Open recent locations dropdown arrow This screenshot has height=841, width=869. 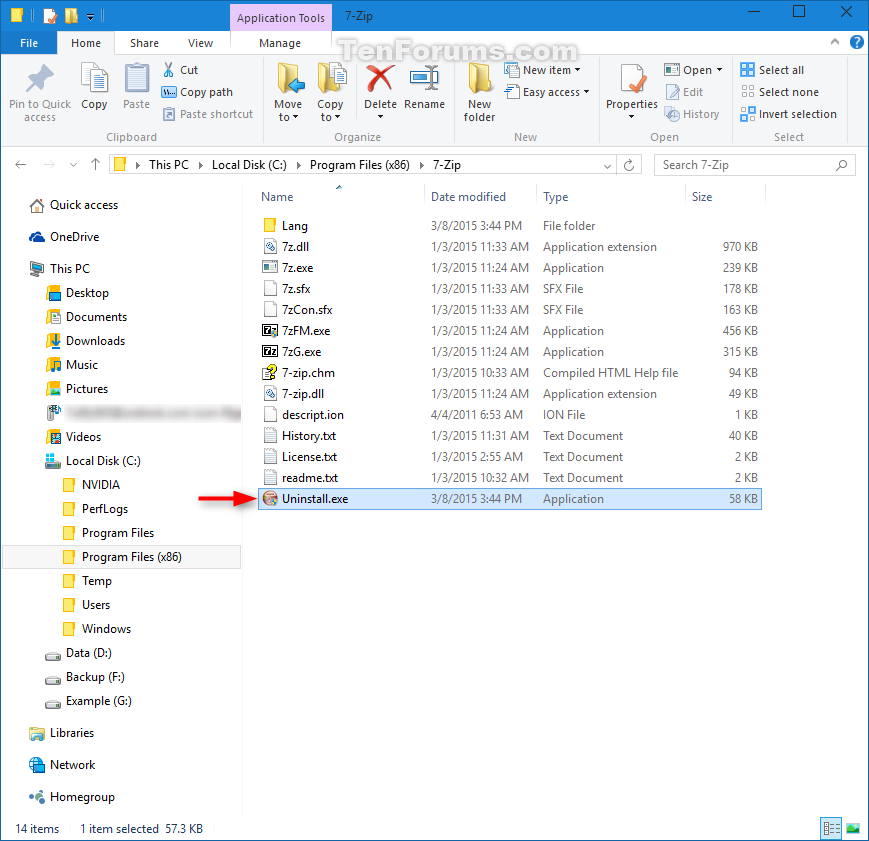(x=73, y=165)
